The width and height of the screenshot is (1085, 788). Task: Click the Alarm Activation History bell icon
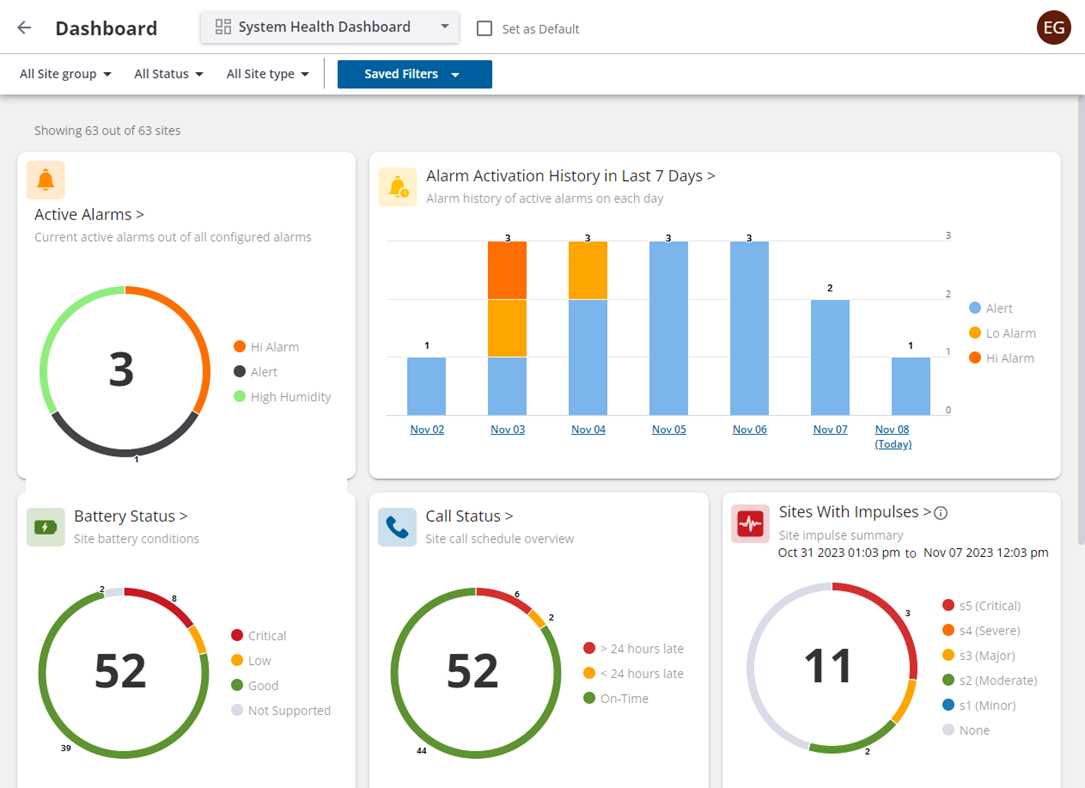(x=398, y=187)
